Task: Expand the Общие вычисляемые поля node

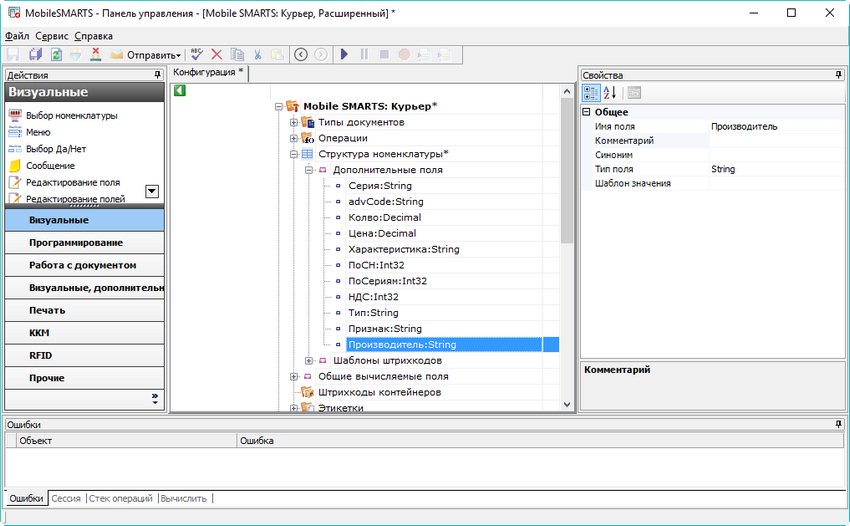Action: [293, 376]
